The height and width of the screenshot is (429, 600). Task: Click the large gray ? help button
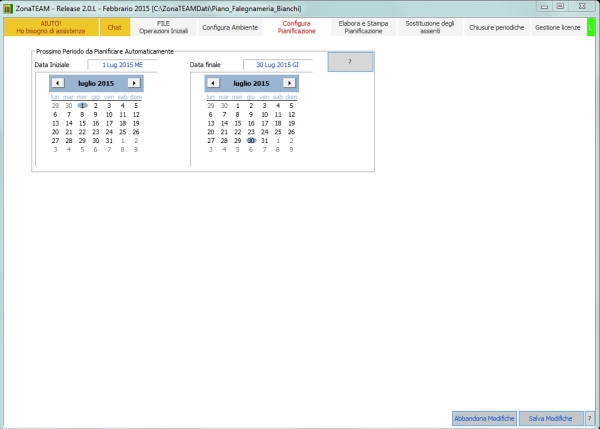(350, 62)
